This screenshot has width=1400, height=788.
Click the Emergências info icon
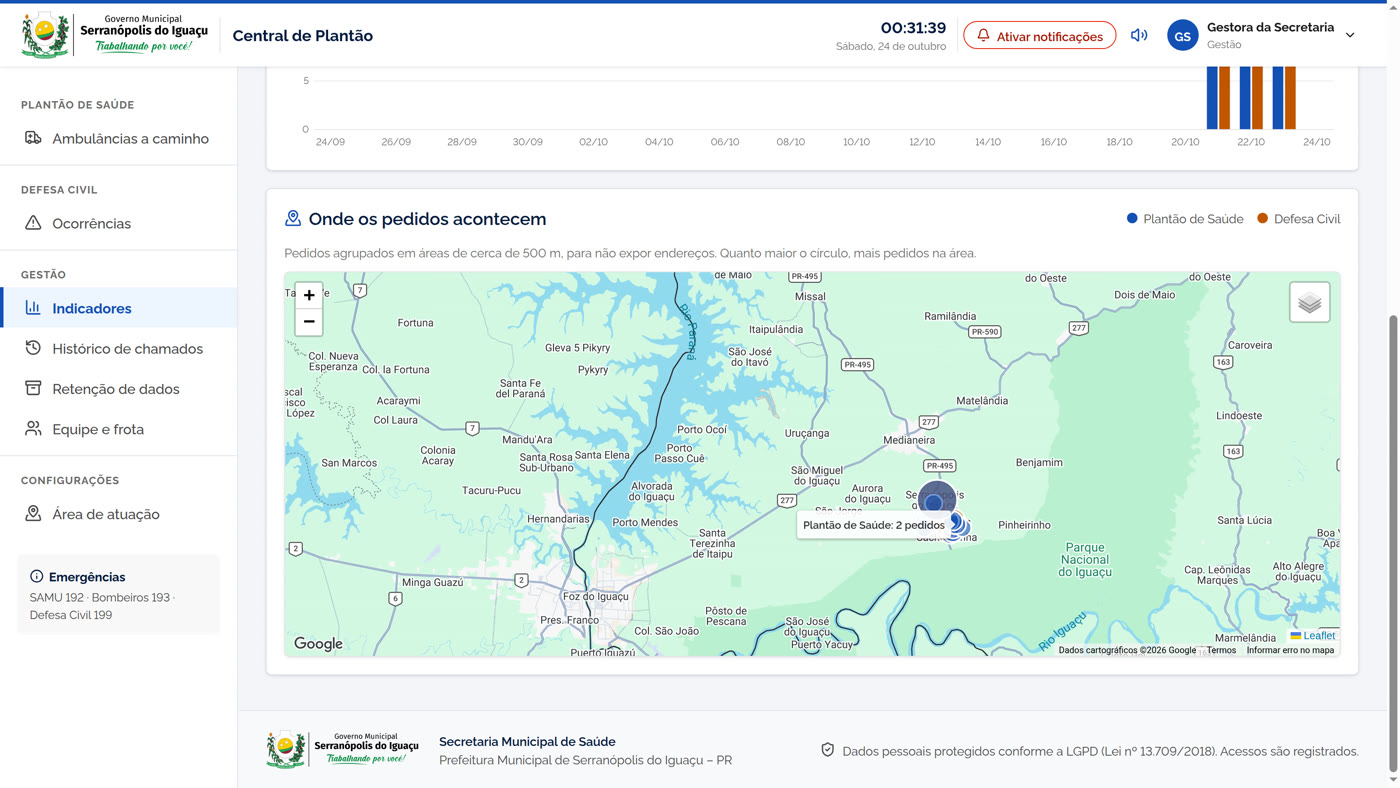37,576
